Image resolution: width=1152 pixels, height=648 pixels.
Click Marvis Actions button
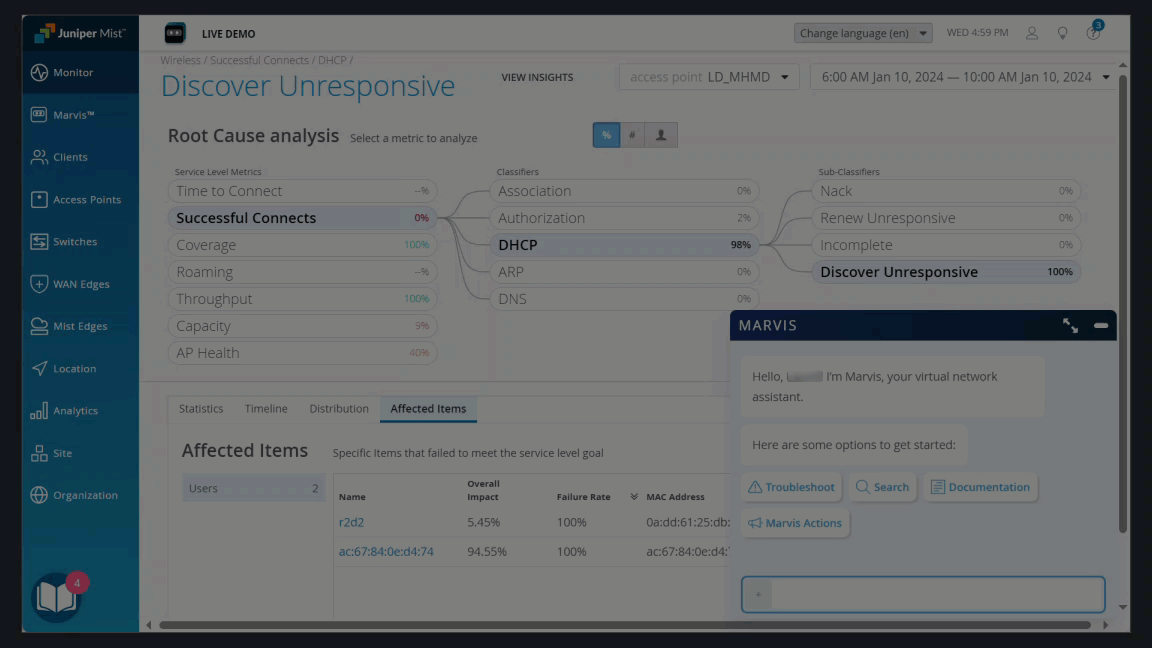795,523
